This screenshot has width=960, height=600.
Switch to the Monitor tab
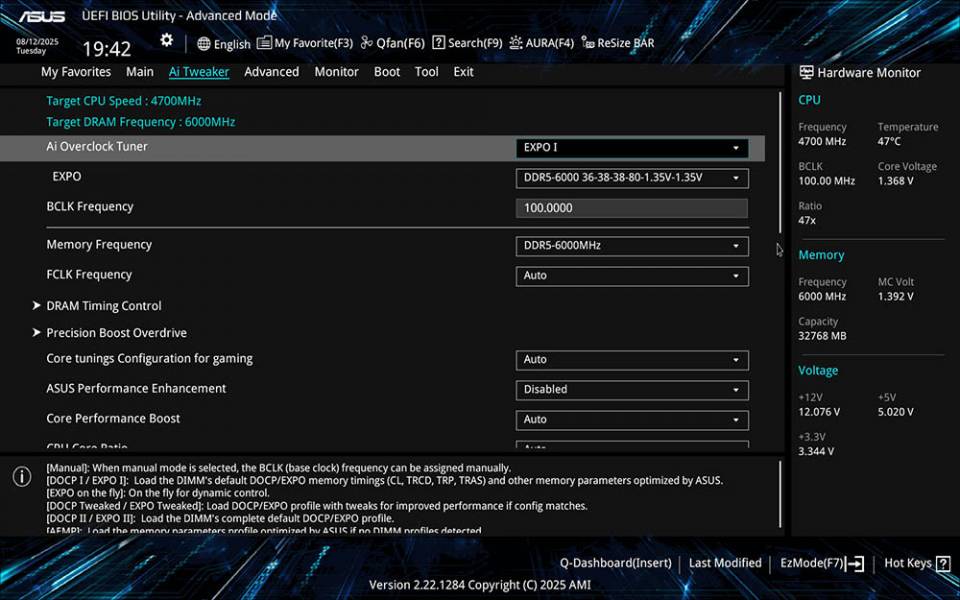(x=336, y=71)
